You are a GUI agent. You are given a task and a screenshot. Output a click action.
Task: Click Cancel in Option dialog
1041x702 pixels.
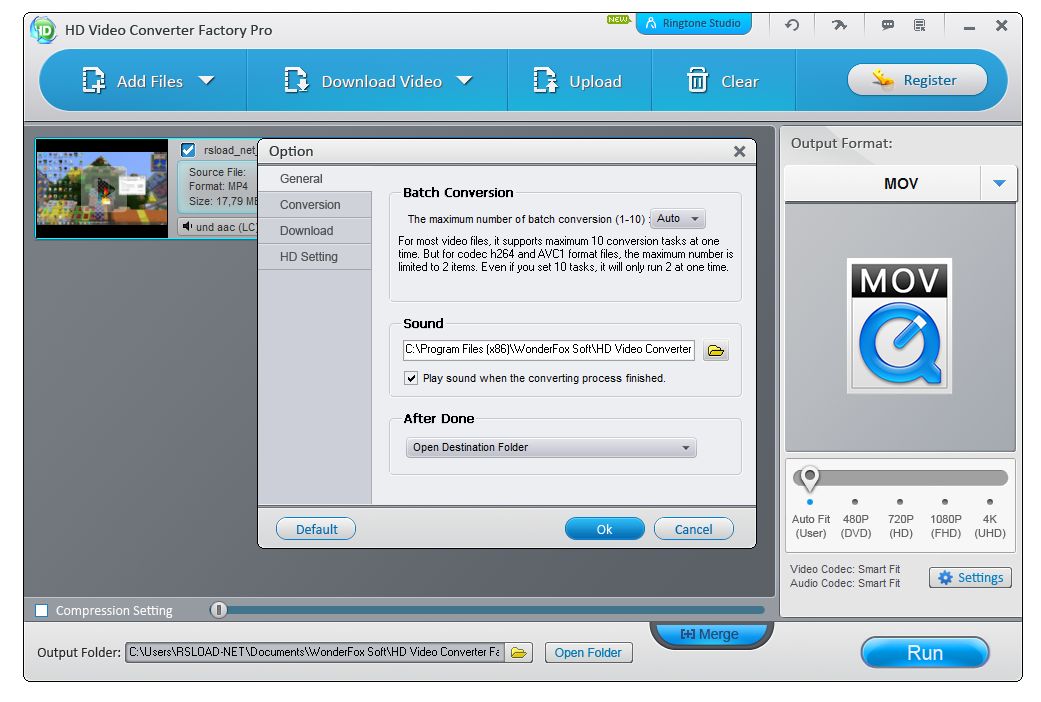[x=693, y=529]
